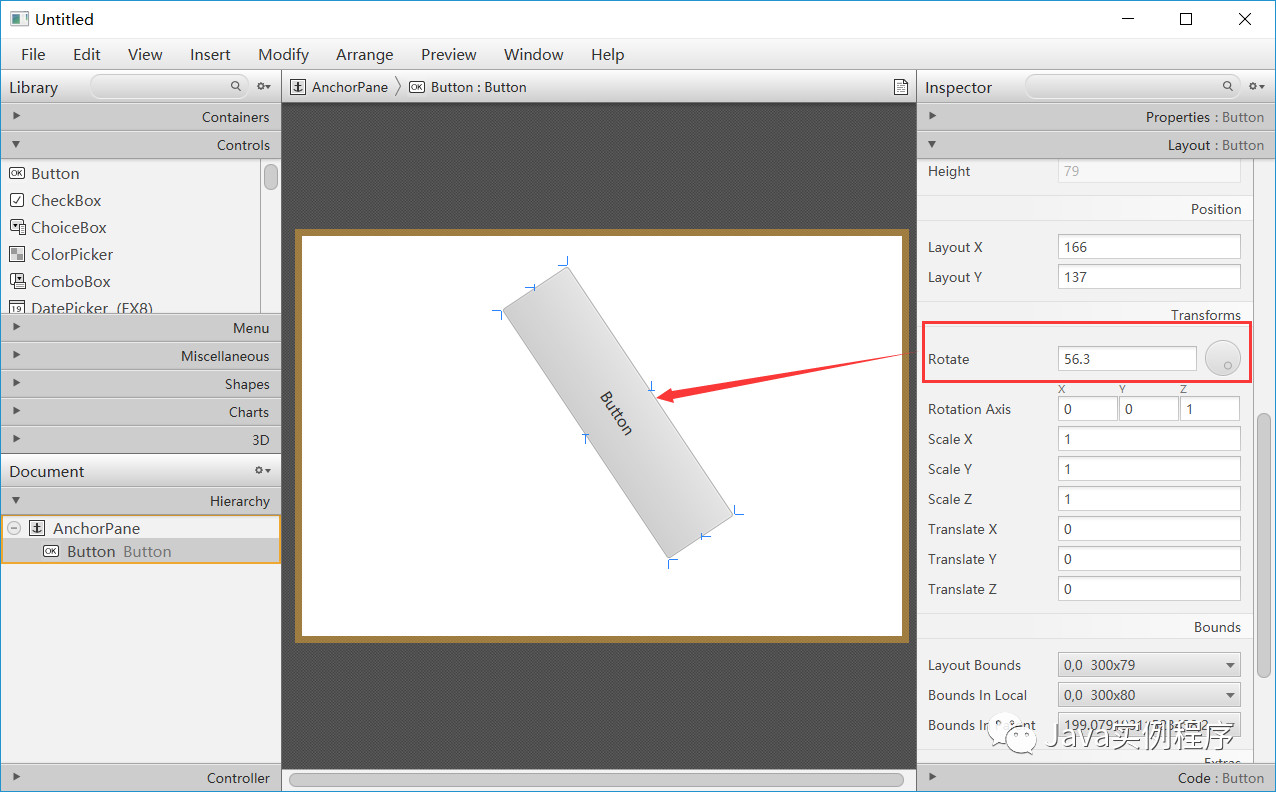Open the Help menu
The width and height of the screenshot is (1276, 792).
[607, 54]
